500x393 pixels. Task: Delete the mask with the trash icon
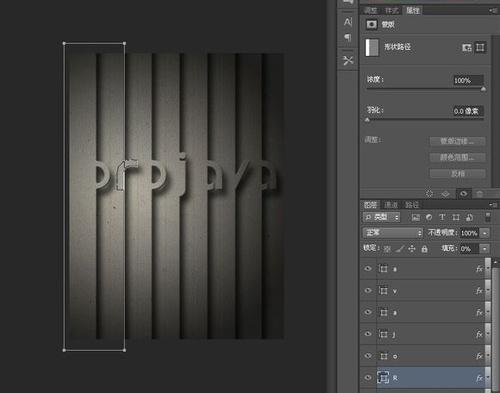coord(479,194)
